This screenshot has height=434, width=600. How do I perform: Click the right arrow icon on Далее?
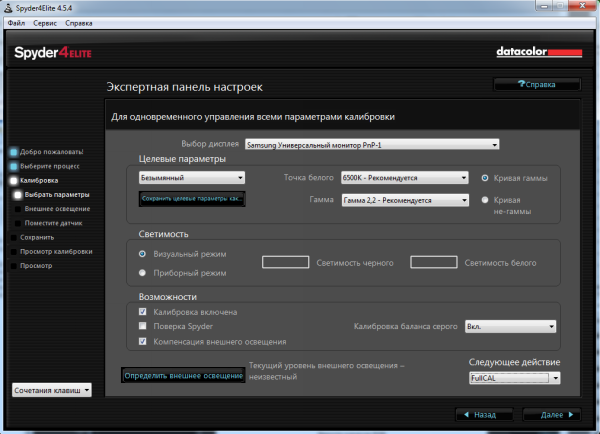click(571, 414)
